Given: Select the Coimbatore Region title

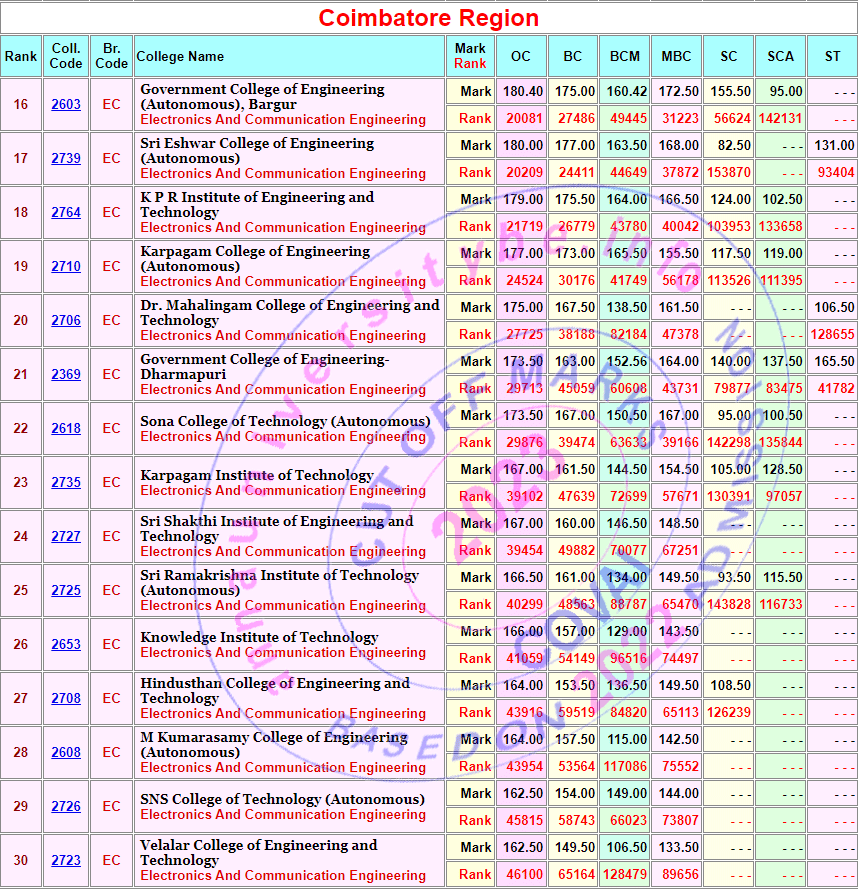Looking at the screenshot, I should pos(429,18).
